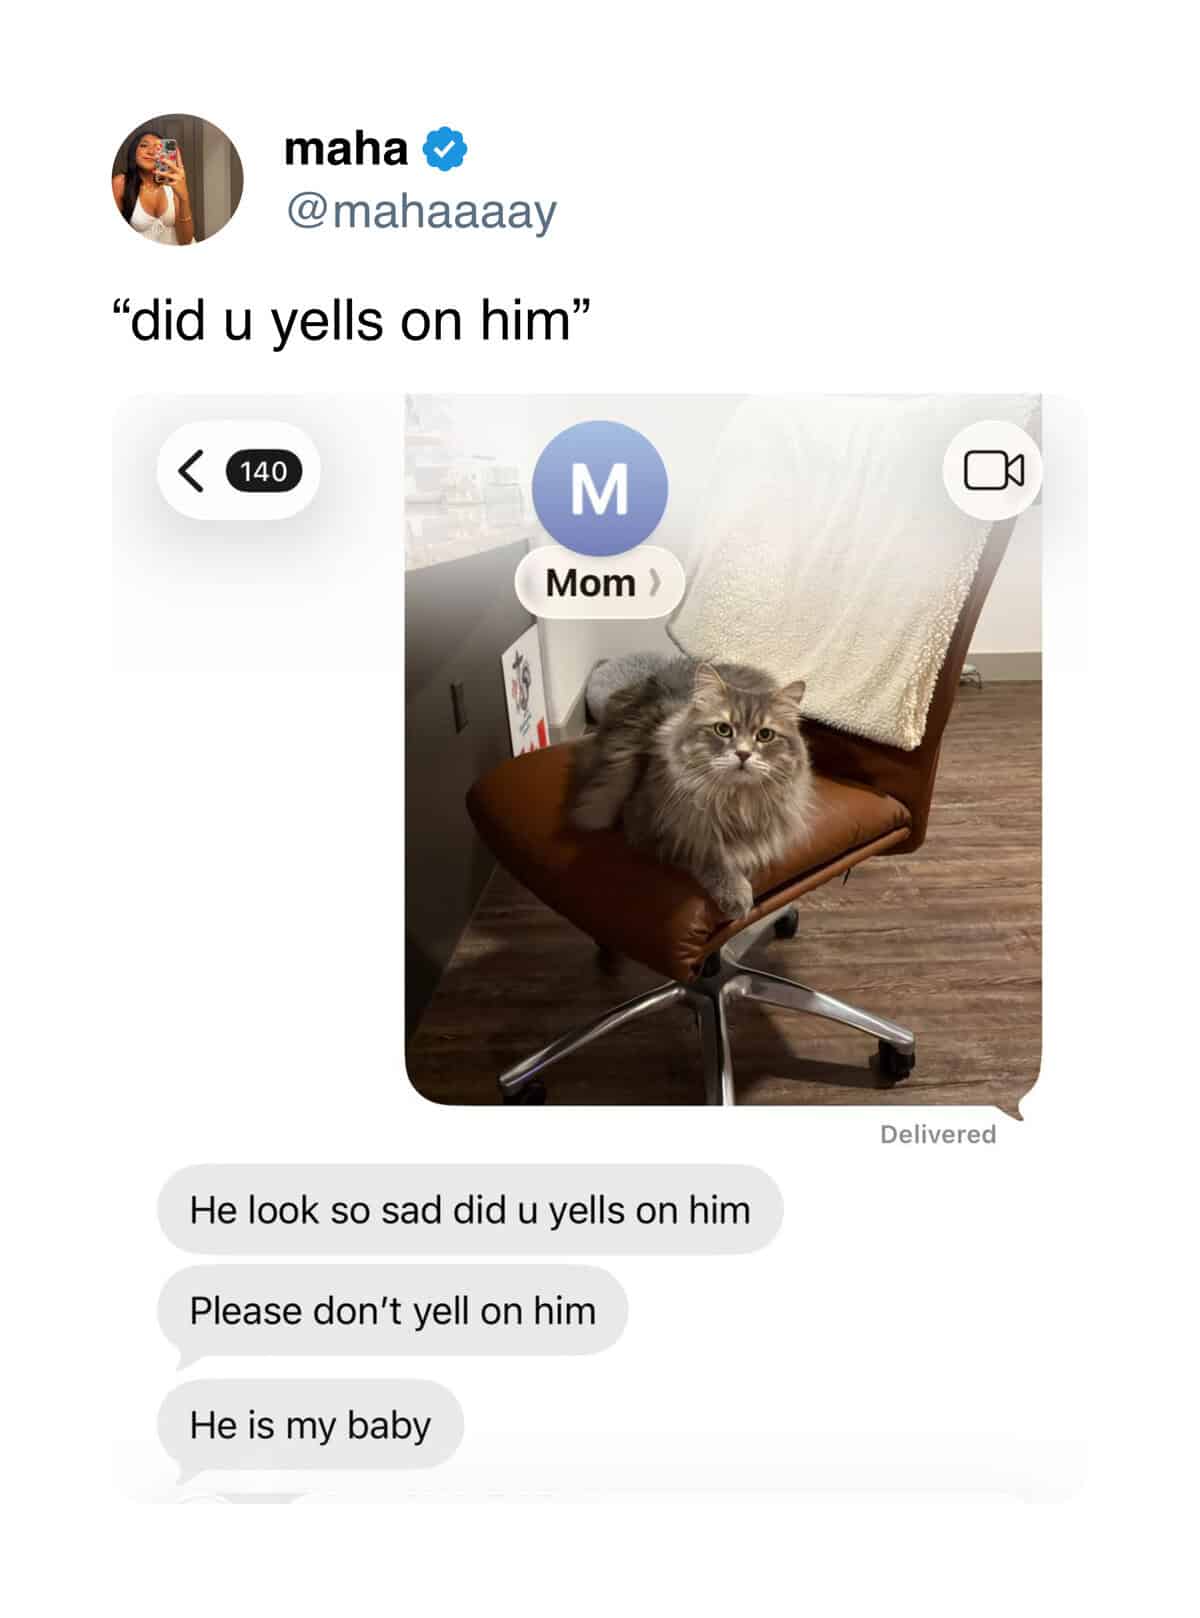This screenshot has height=1618, width=1200.
Task: Open the @mahaaaay handle link
Action: tap(421, 212)
